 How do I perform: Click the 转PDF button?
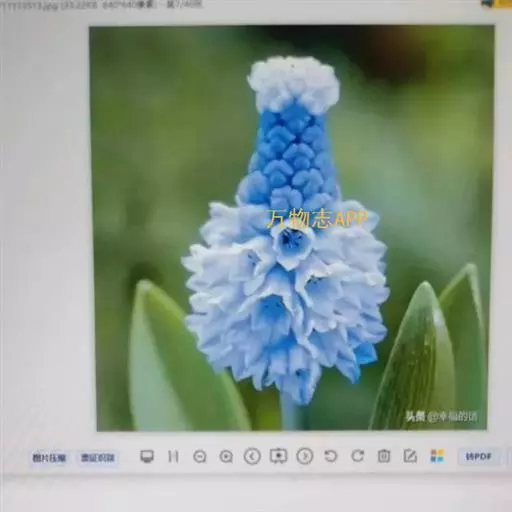(479, 456)
